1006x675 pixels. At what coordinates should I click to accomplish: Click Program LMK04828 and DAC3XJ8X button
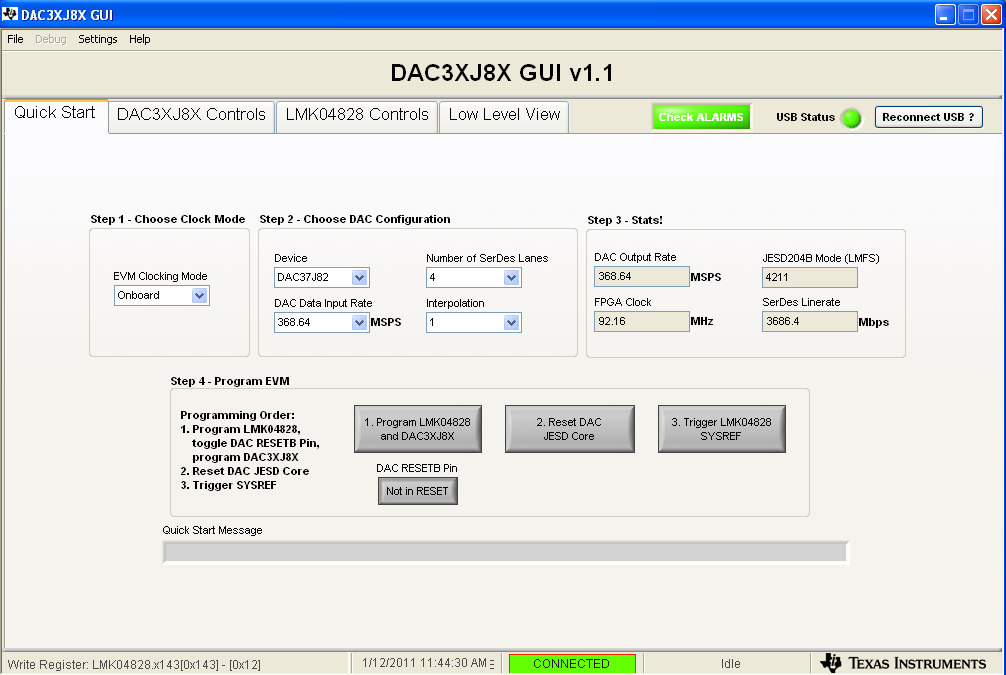[x=418, y=429]
